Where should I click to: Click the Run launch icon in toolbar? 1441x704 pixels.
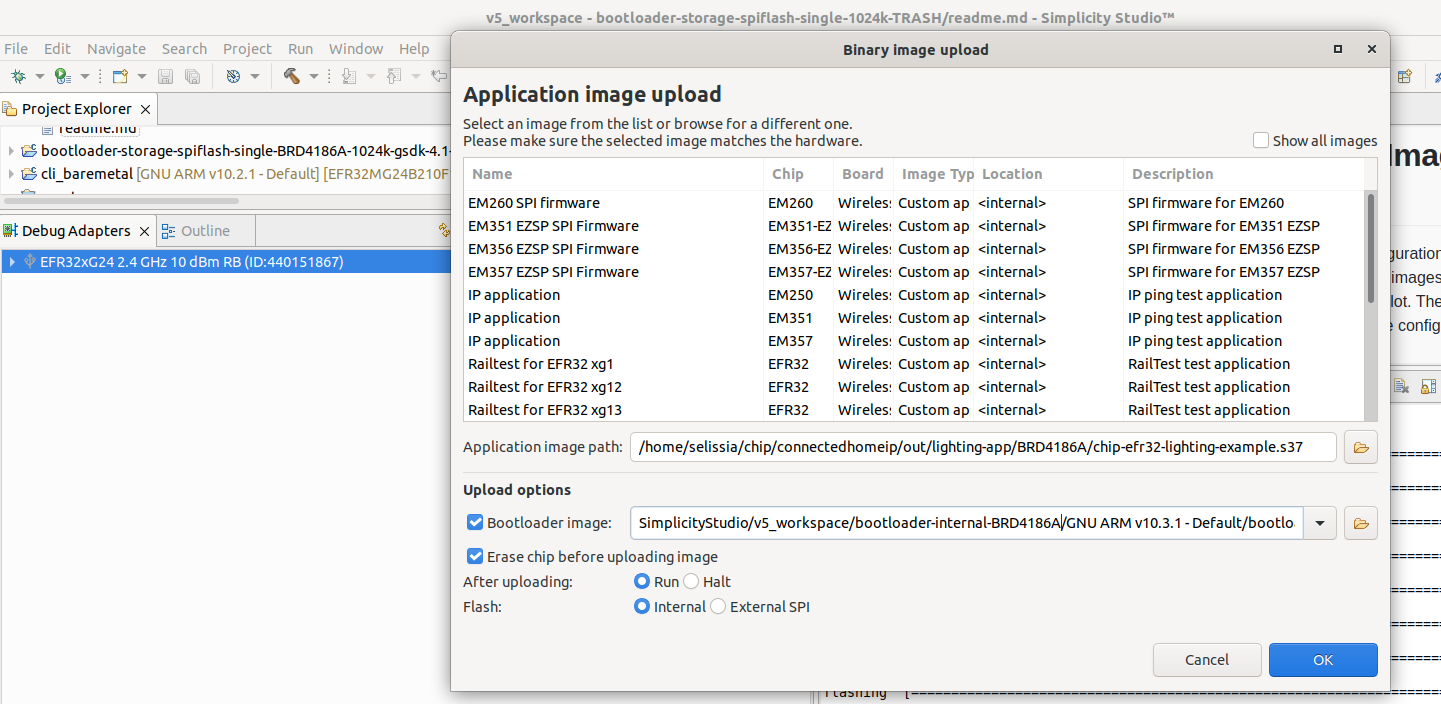[x=62, y=76]
